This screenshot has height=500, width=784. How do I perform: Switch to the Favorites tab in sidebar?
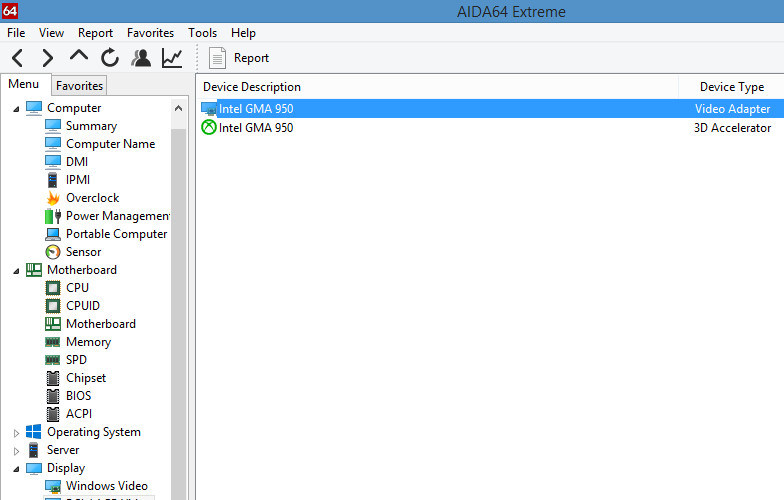coord(79,86)
